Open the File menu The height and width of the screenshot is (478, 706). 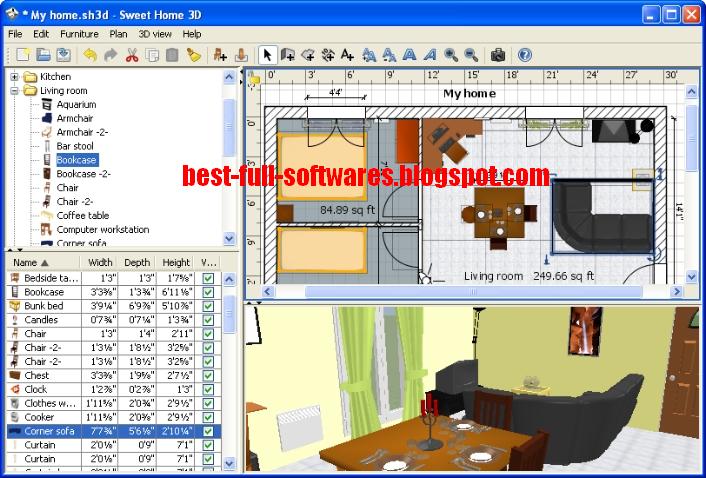(15, 34)
